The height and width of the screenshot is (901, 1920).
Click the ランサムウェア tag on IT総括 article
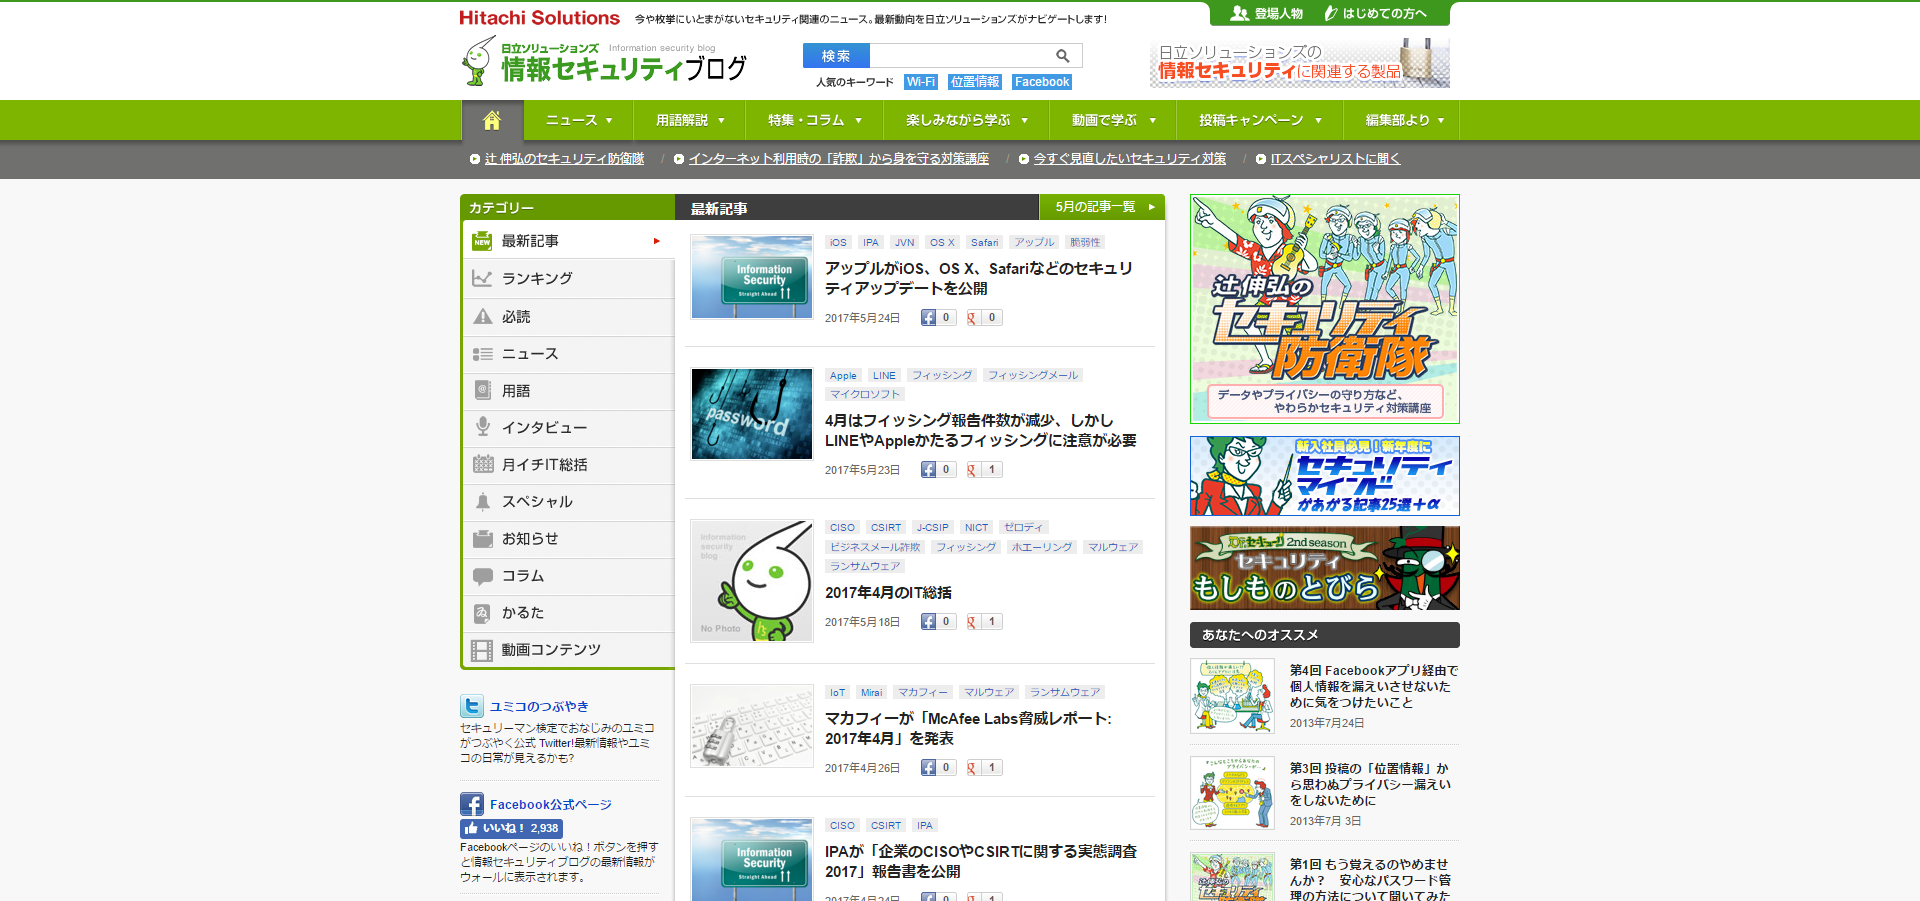pos(865,566)
